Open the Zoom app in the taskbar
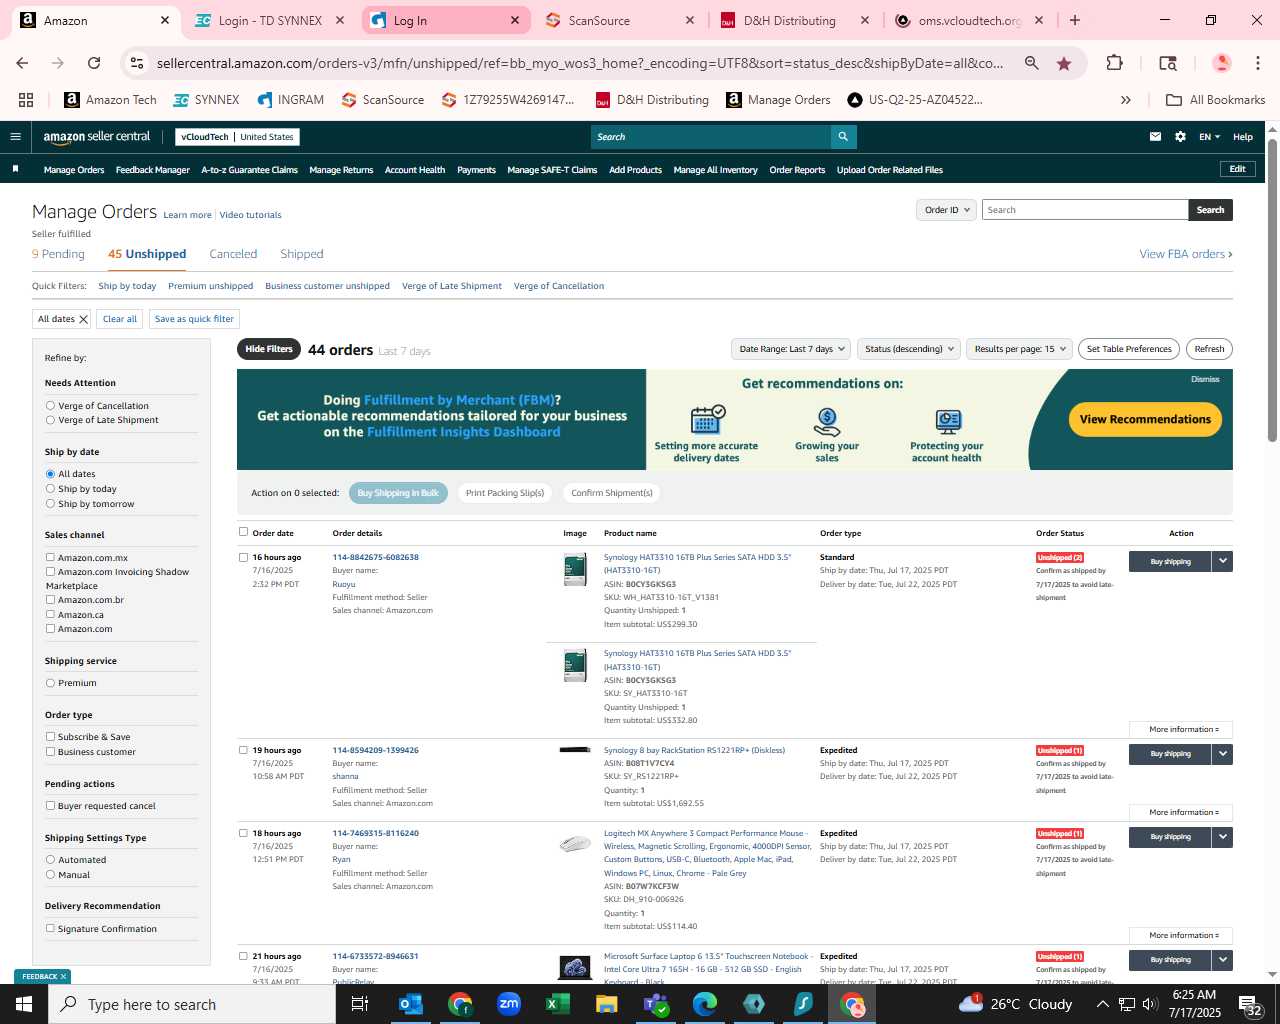This screenshot has height=1024, width=1280. [x=509, y=1004]
